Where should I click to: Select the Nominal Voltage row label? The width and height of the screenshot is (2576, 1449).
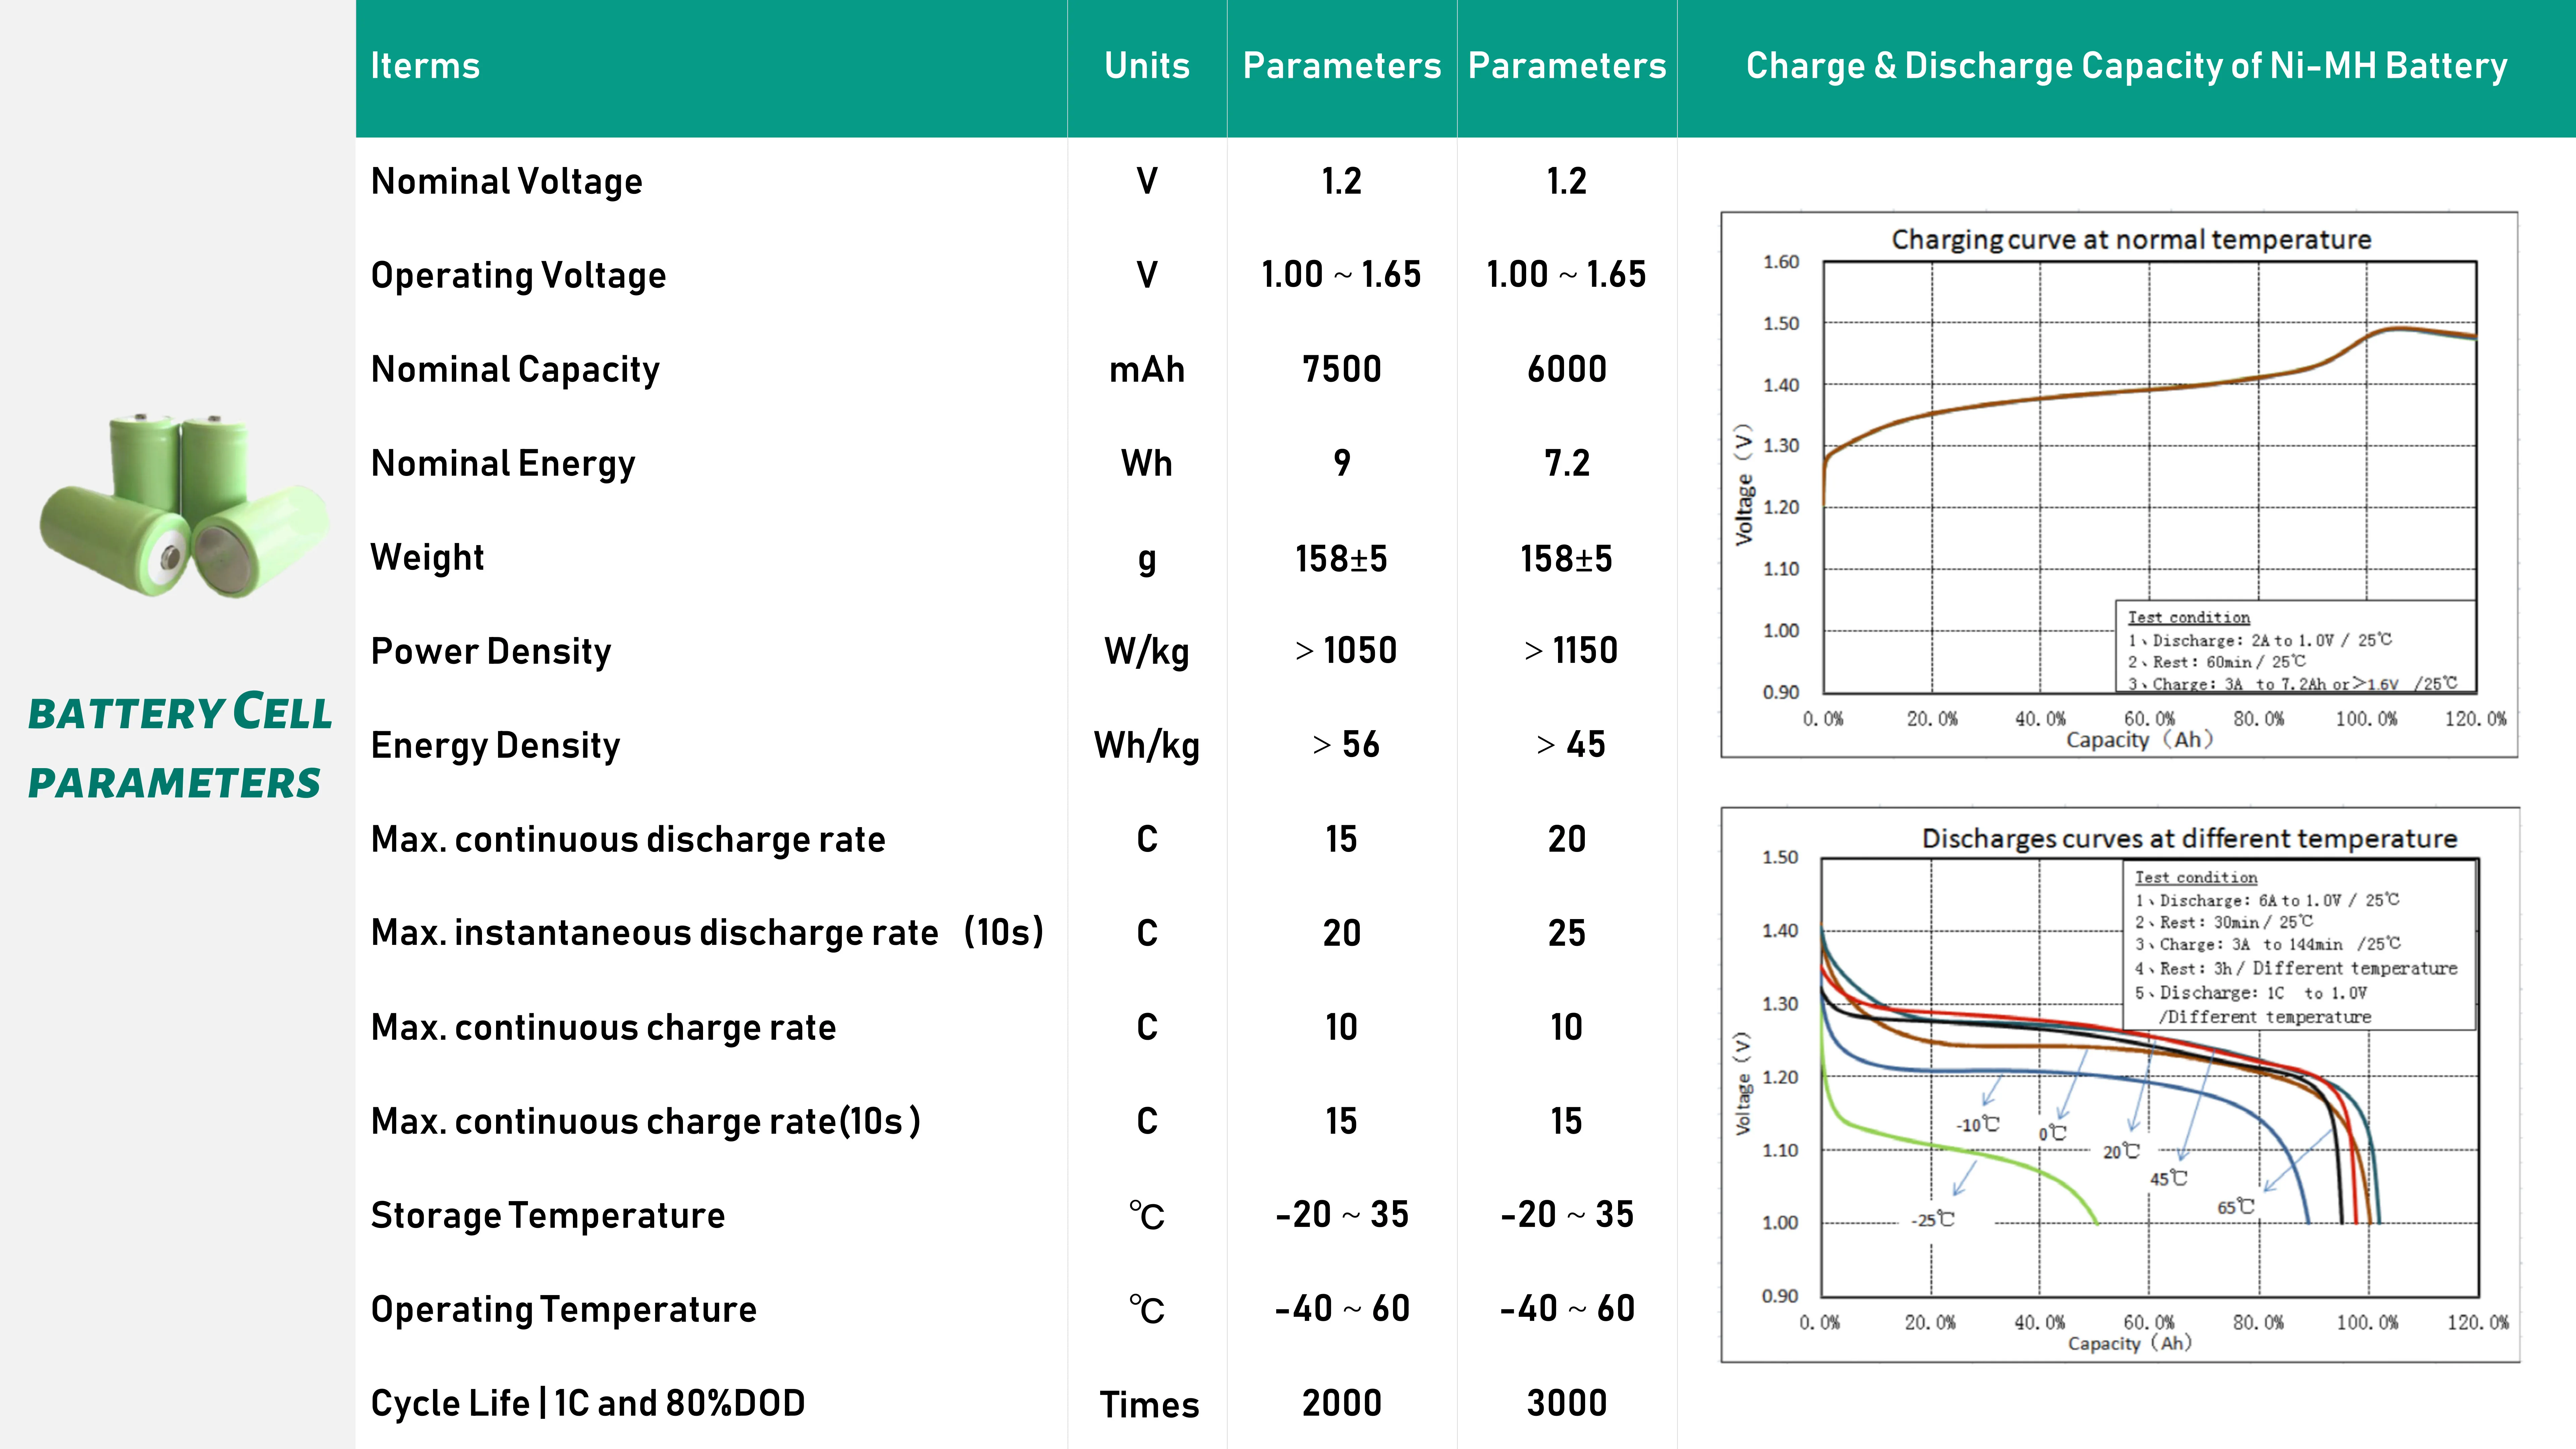(506, 182)
